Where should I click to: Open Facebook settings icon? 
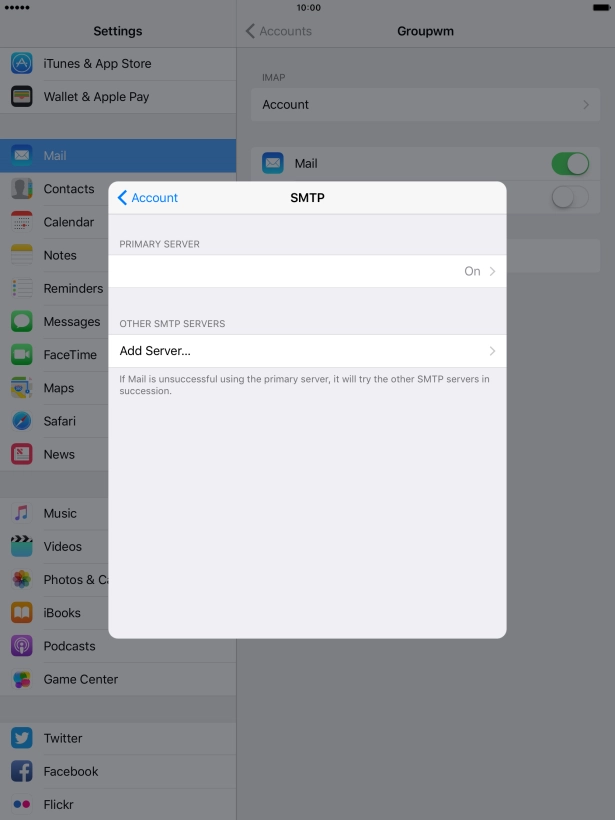coord(22,771)
